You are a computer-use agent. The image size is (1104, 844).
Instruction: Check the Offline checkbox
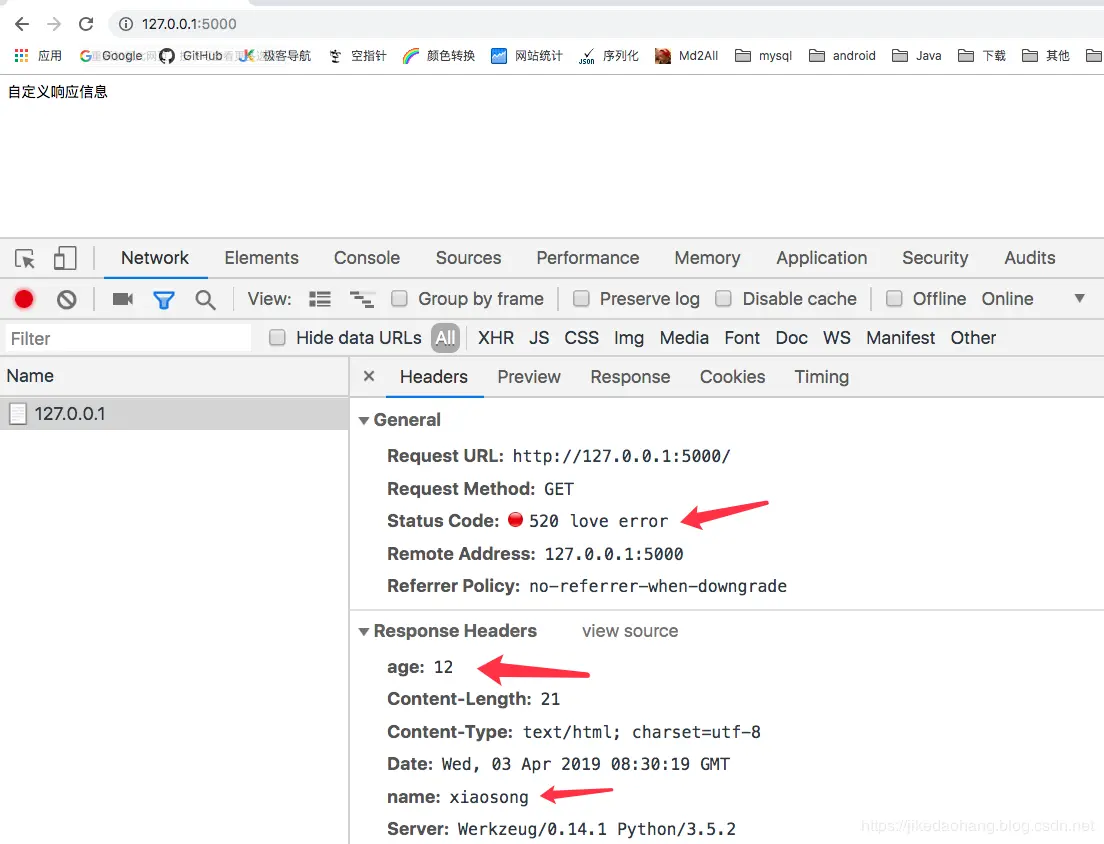pyautogui.click(x=894, y=298)
